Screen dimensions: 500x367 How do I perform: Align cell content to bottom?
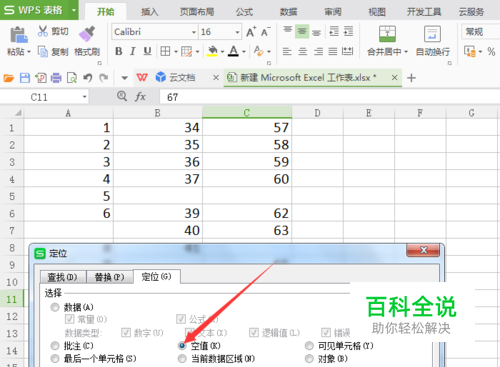coord(316,32)
